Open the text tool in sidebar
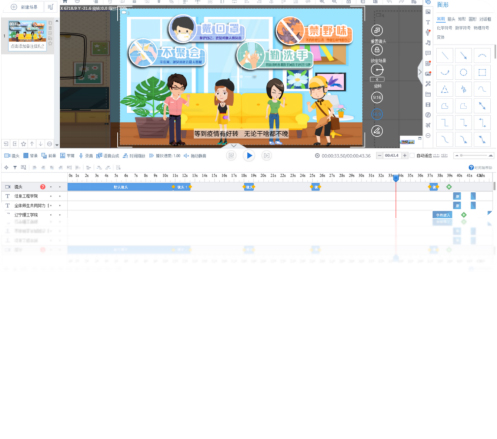This screenshot has width=497, height=439. tap(428, 22)
